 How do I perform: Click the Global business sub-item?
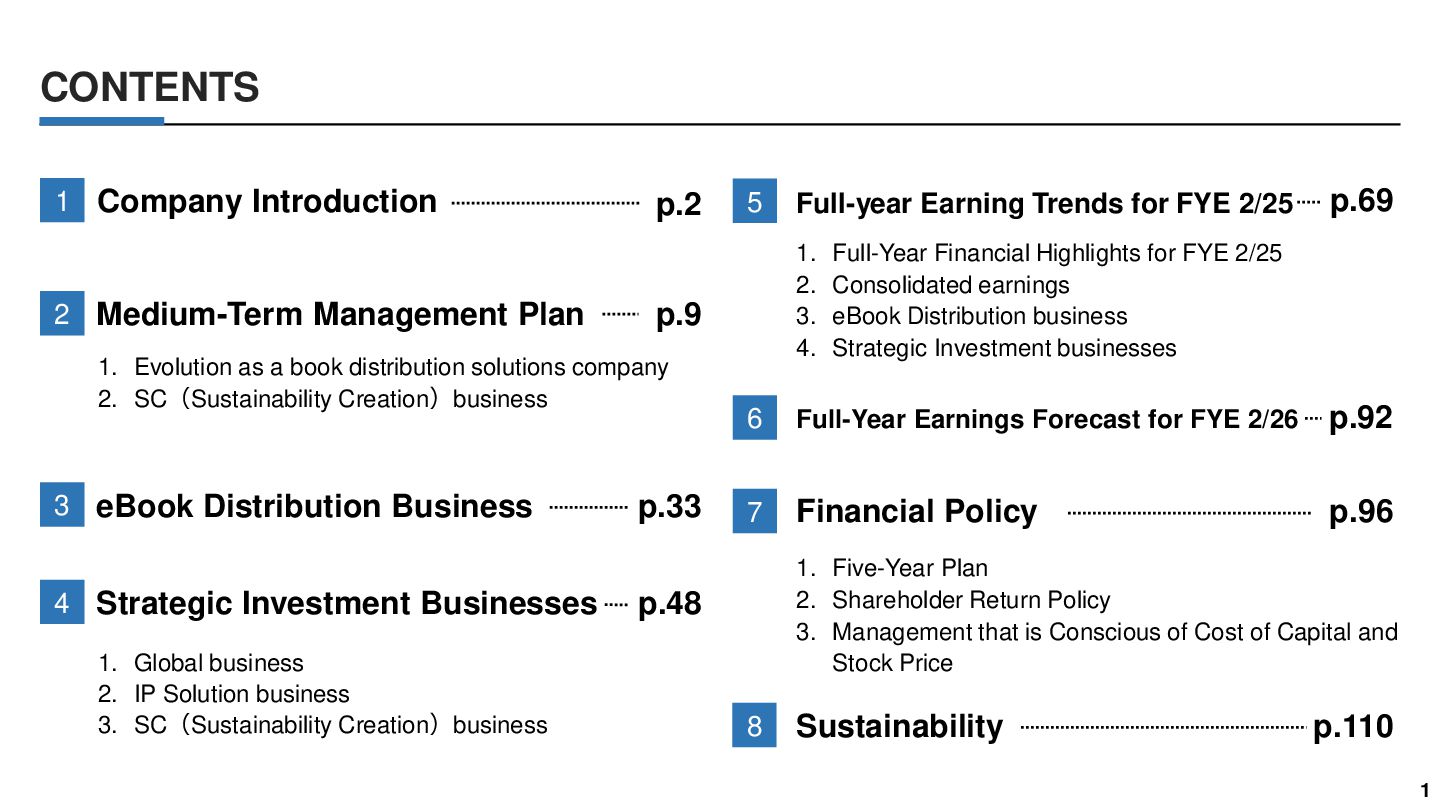[x=218, y=663]
